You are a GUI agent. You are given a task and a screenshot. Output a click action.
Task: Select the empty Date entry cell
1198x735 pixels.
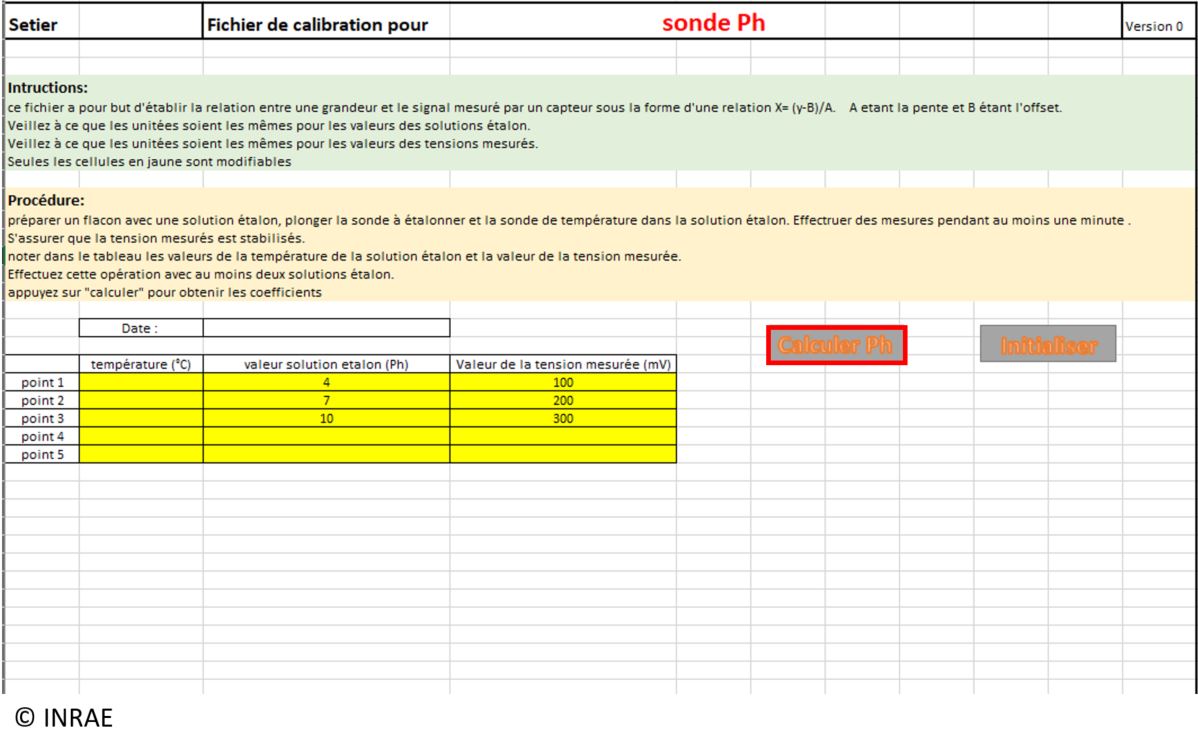click(x=326, y=328)
